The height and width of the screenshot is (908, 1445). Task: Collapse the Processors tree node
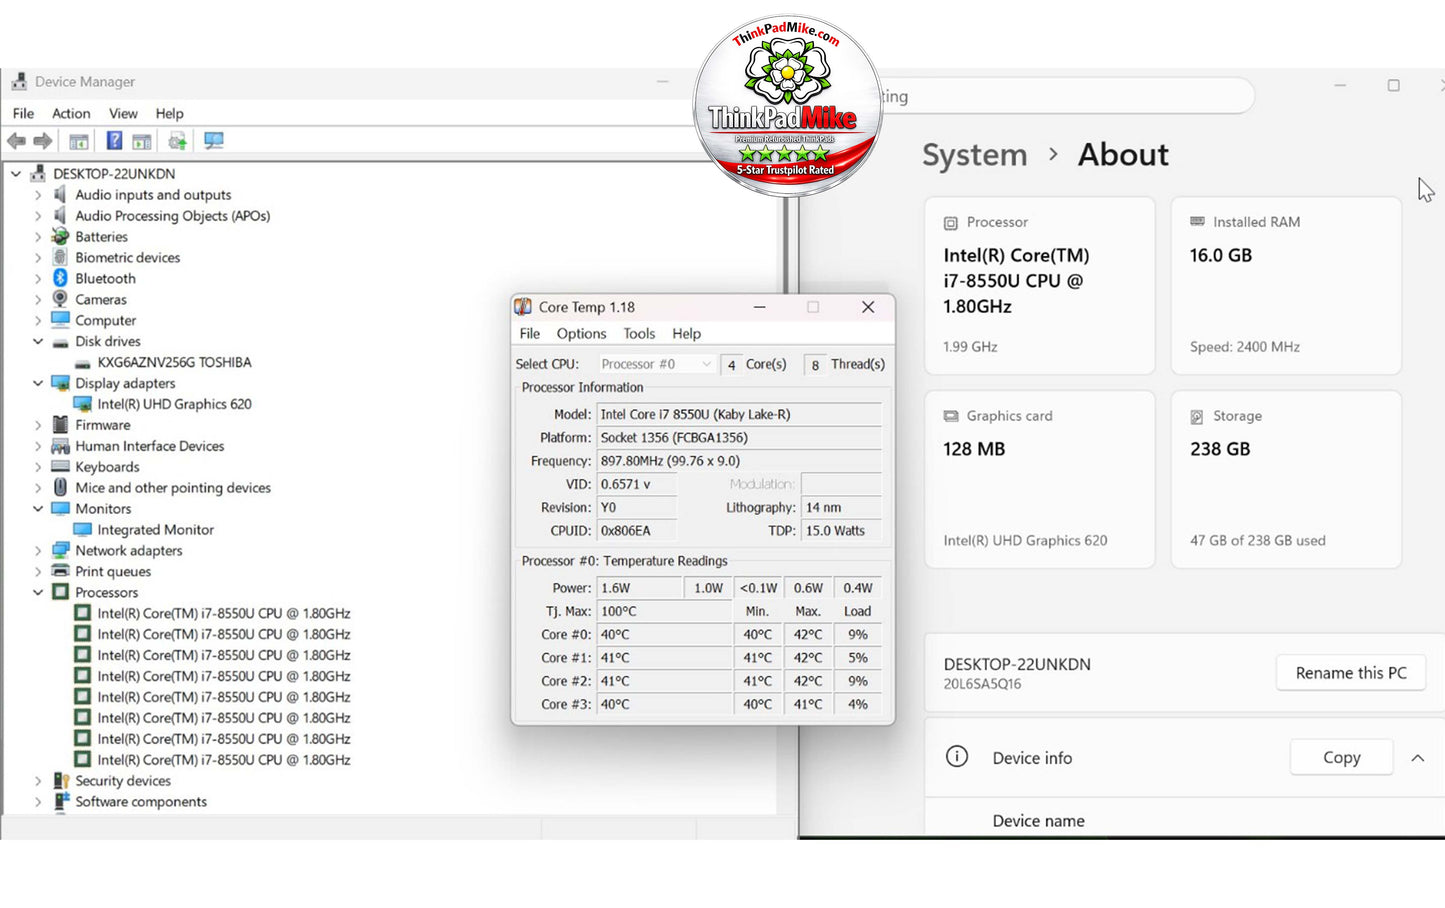(x=38, y=592)
